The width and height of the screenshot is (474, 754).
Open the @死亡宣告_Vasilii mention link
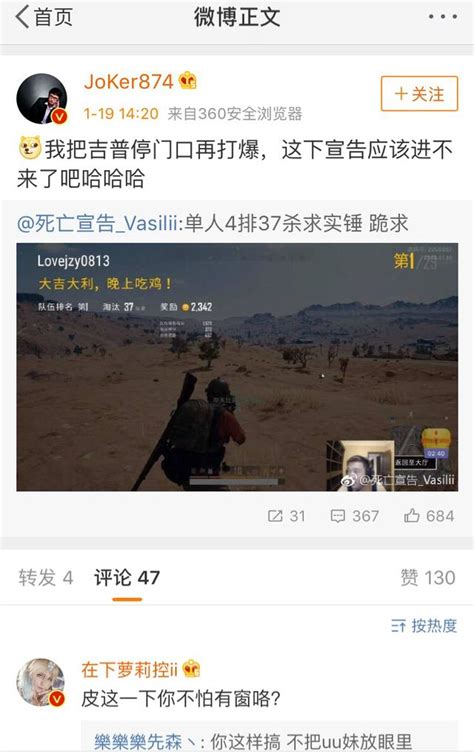click(98, 224)
